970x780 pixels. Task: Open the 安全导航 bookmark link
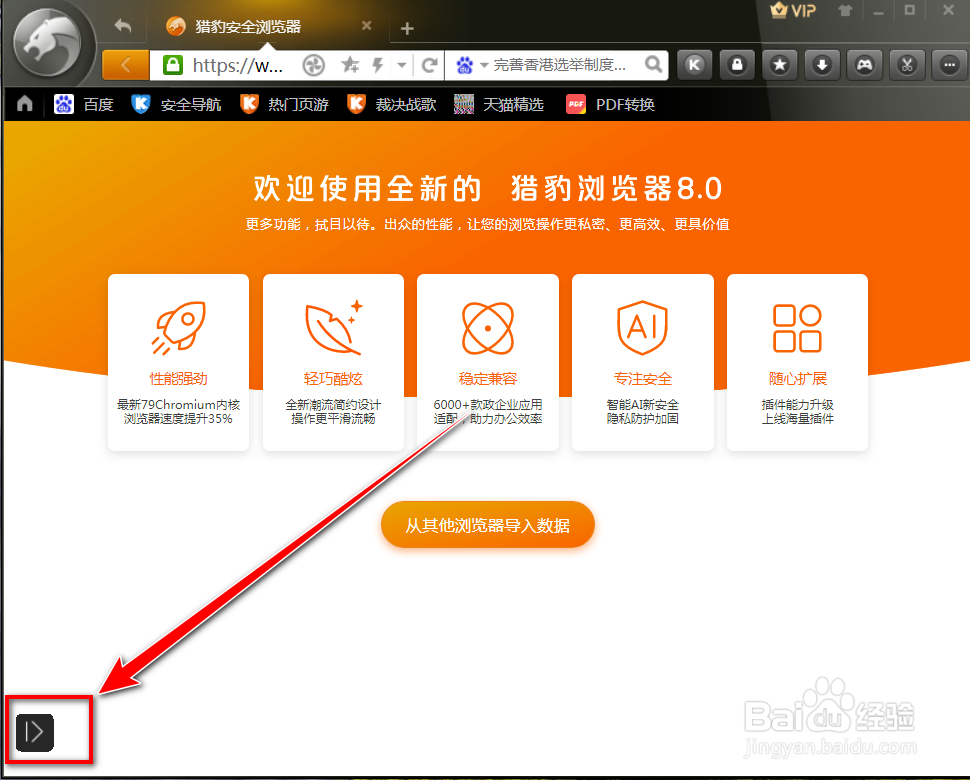(x=180, y=103)
